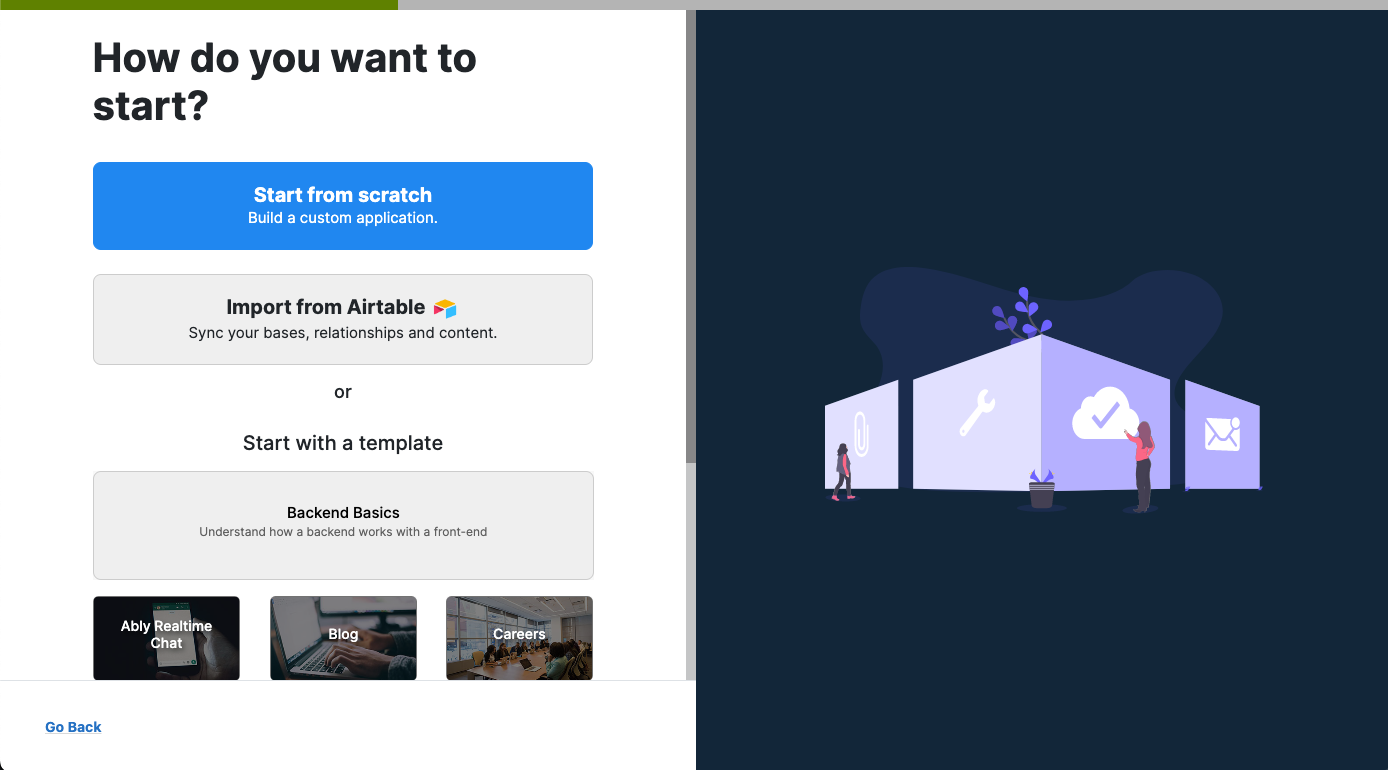
Task: Click the green filled progress bar segment
Action: (x=198, y=5)
